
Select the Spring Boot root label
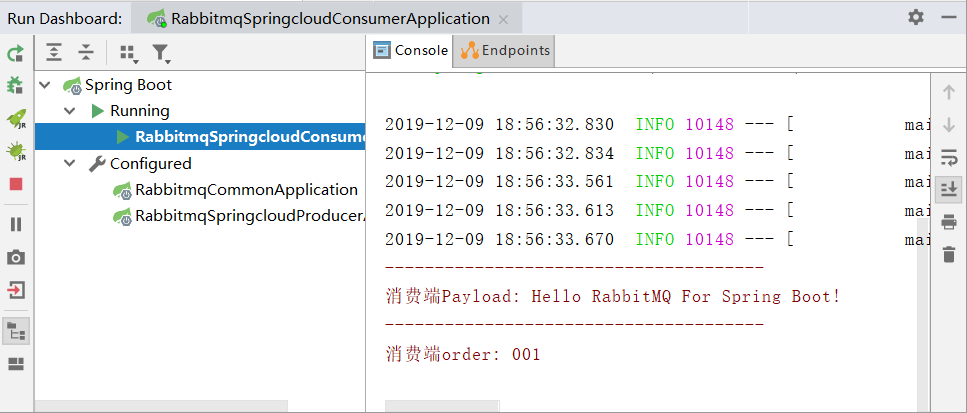(x=128, y=85)
